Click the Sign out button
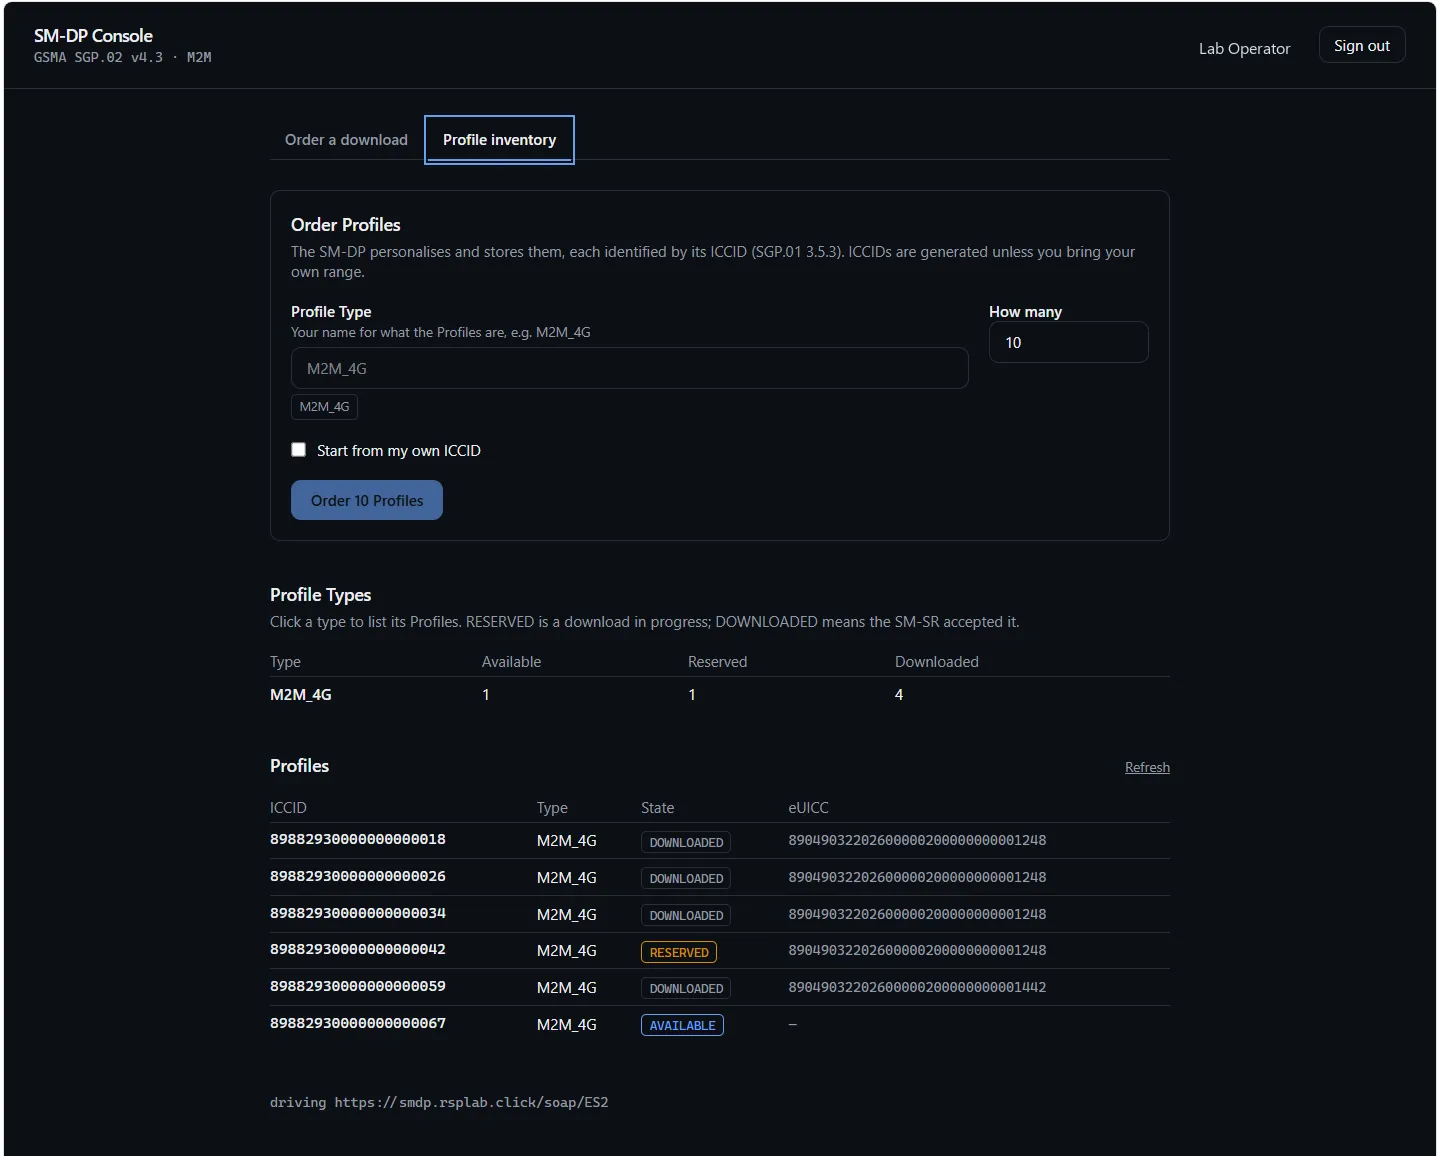 (x=1361, y=45)
